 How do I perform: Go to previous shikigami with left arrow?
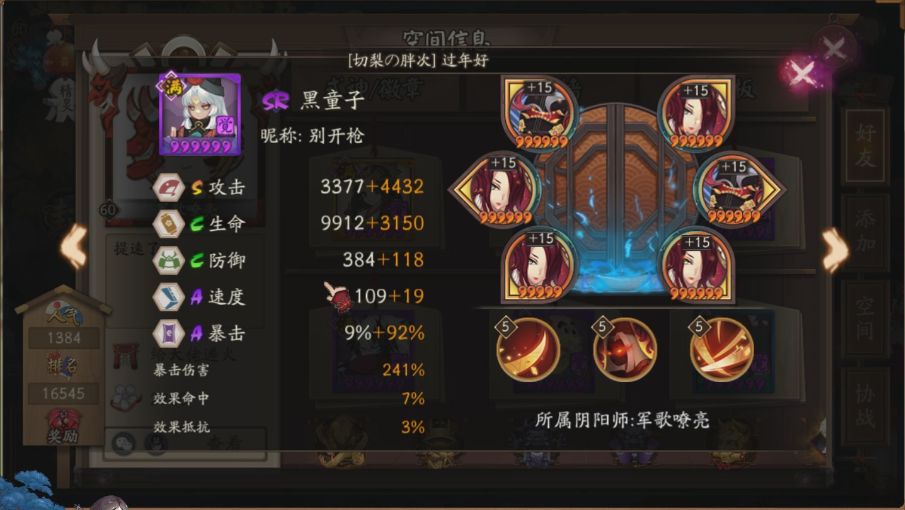point(74,247)
